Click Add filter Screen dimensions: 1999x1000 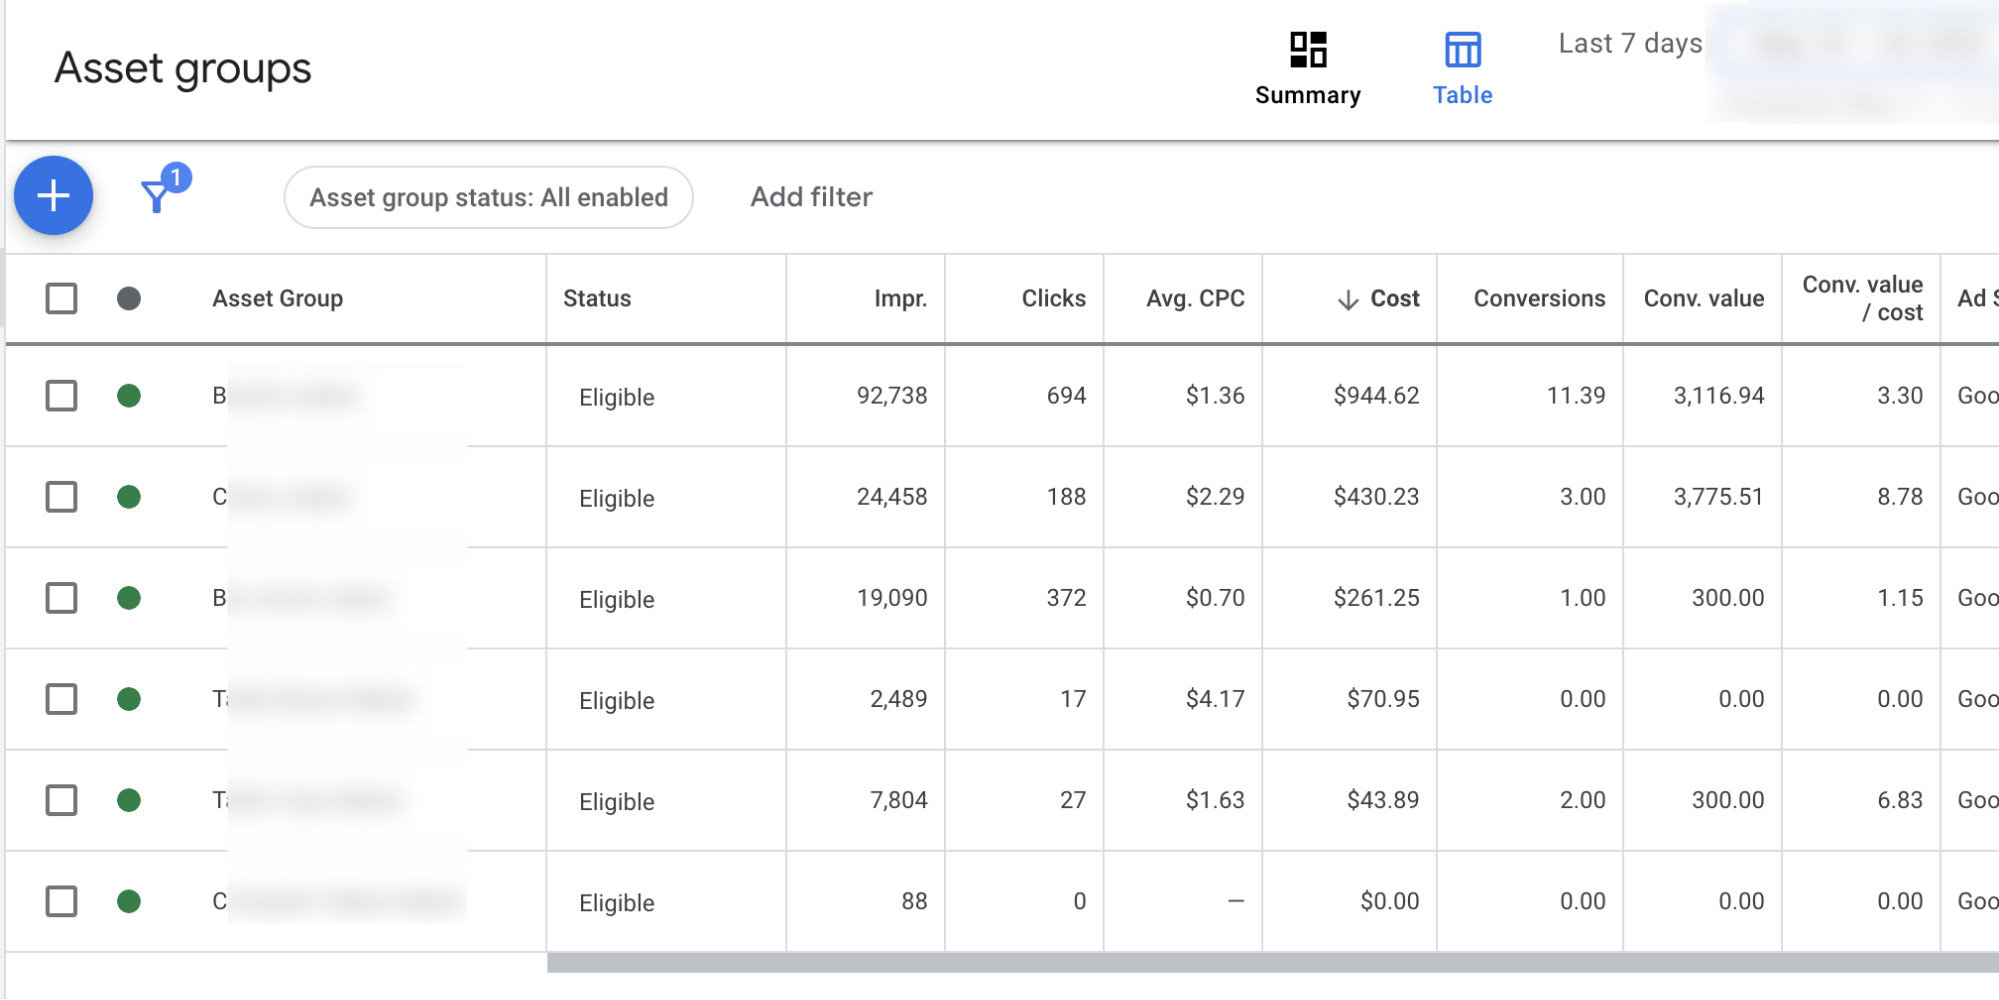[x=811, y=197]
